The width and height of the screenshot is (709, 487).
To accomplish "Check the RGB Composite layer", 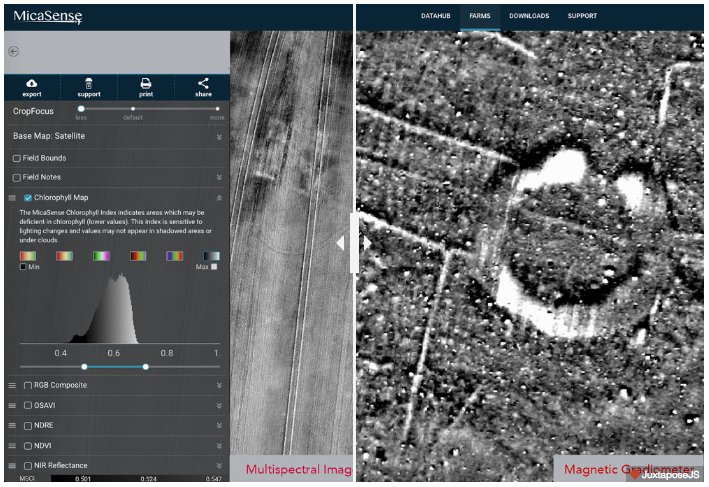I will (x=28, y=385).
